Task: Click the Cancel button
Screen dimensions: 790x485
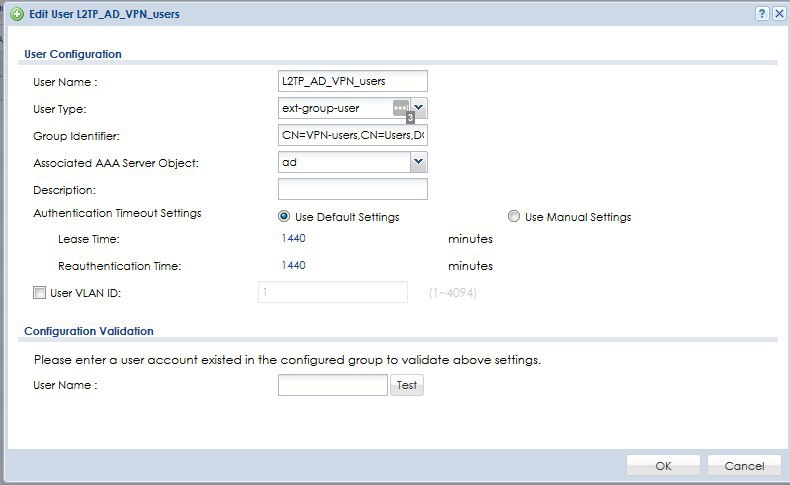Action: [744, 465]
